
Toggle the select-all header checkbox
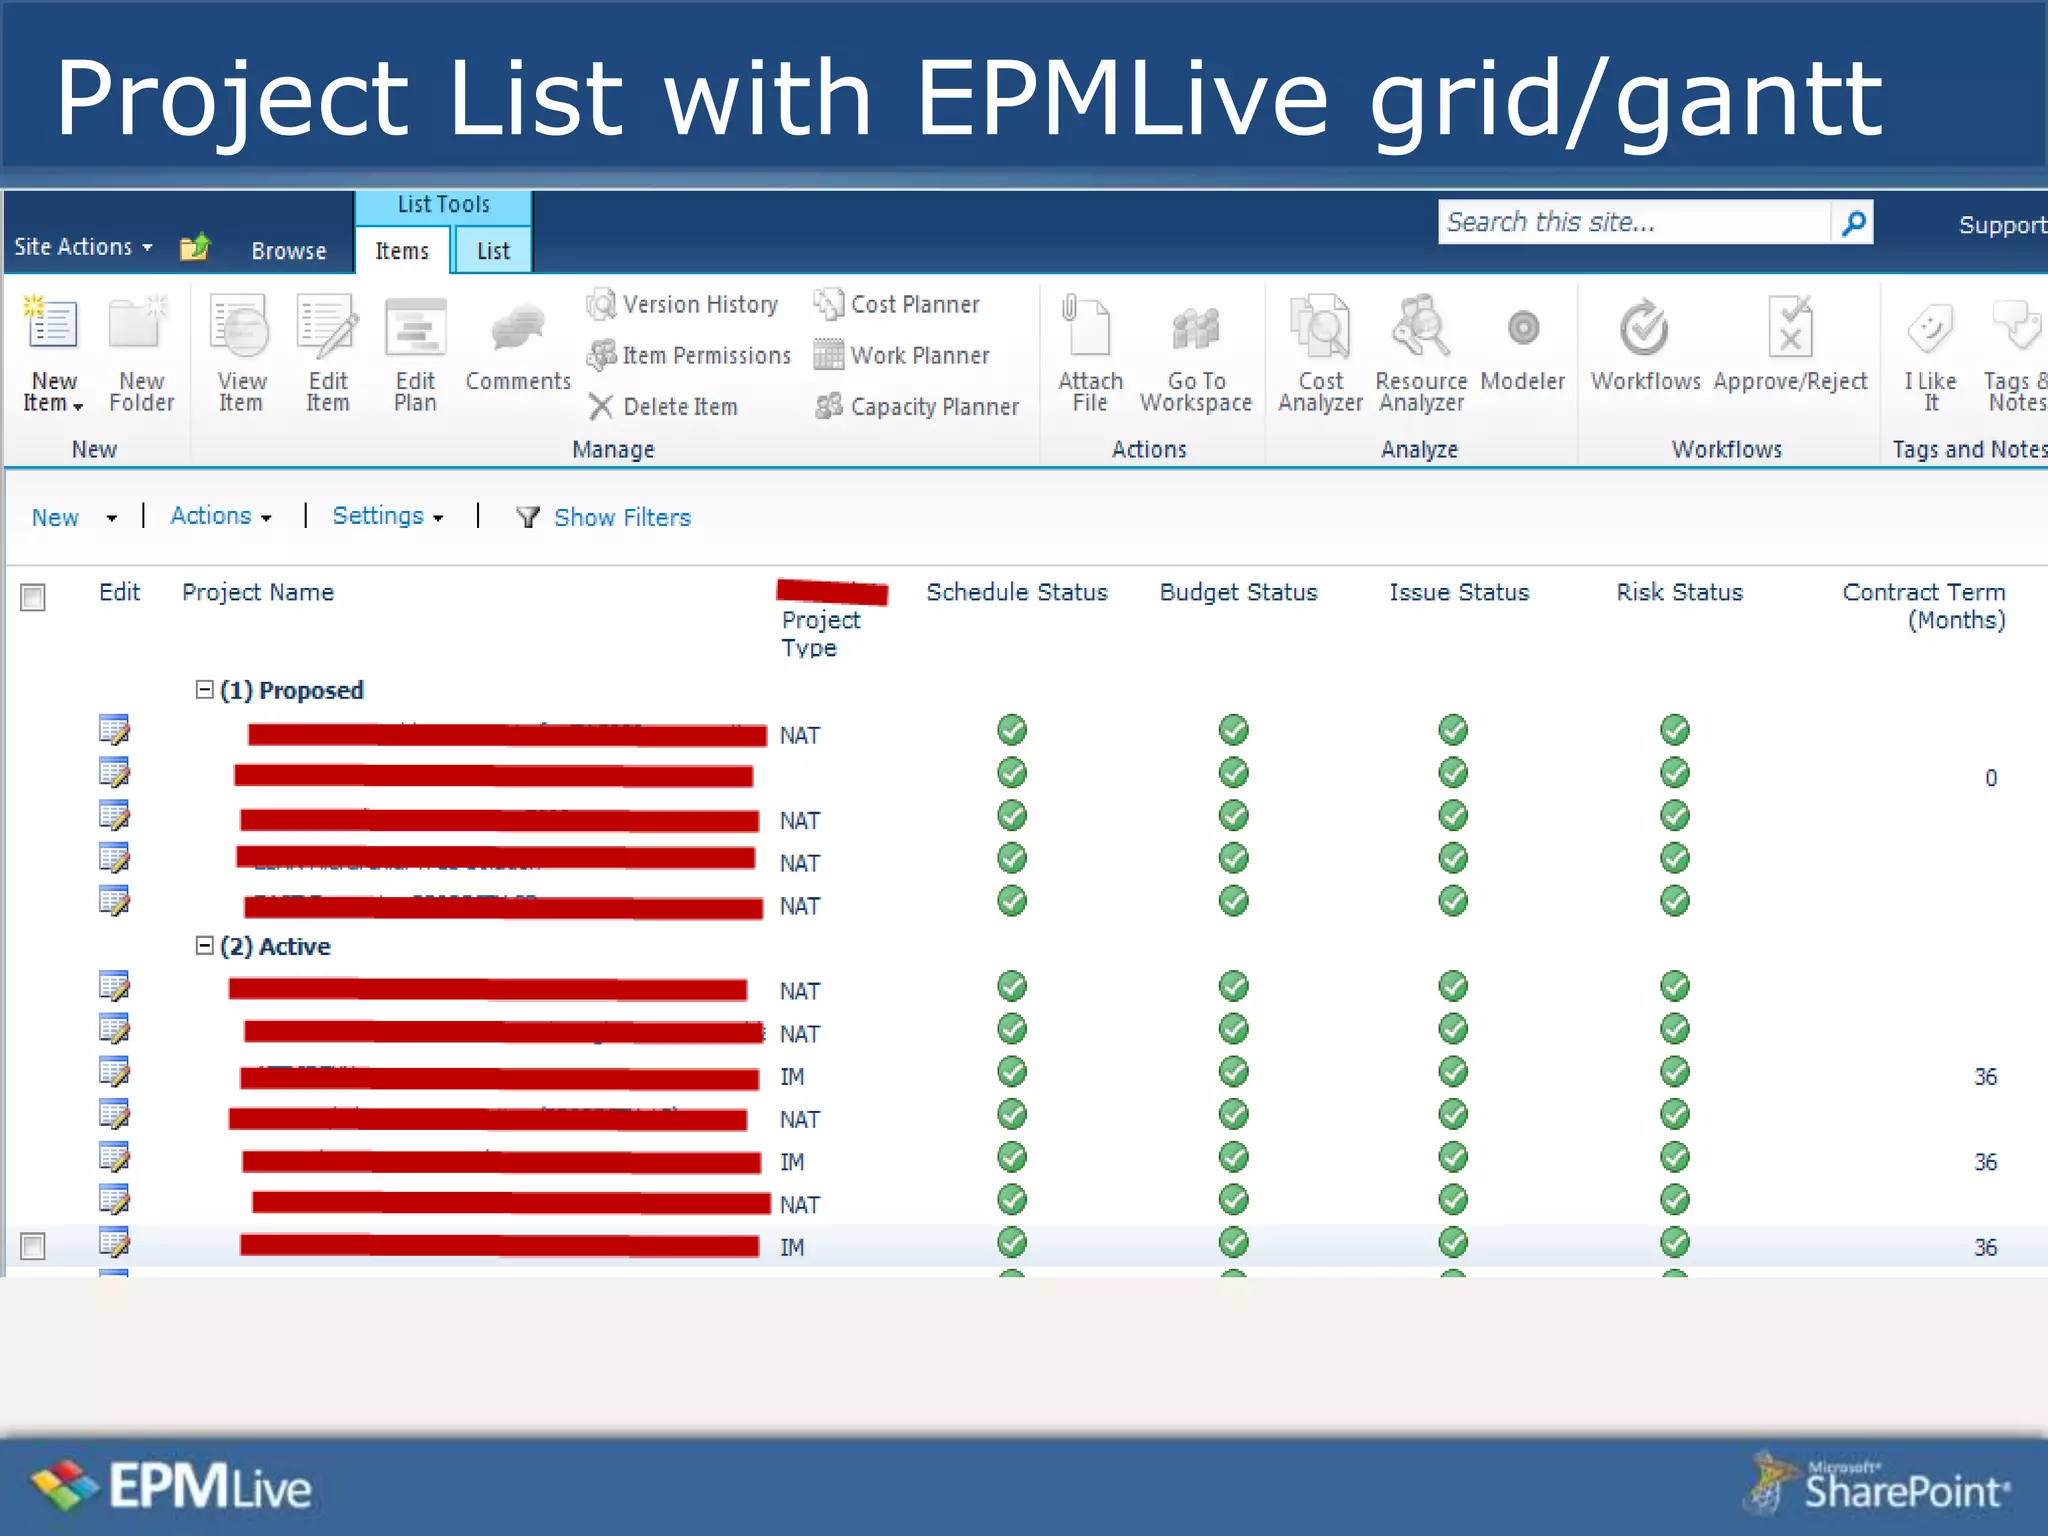(33, 597)
